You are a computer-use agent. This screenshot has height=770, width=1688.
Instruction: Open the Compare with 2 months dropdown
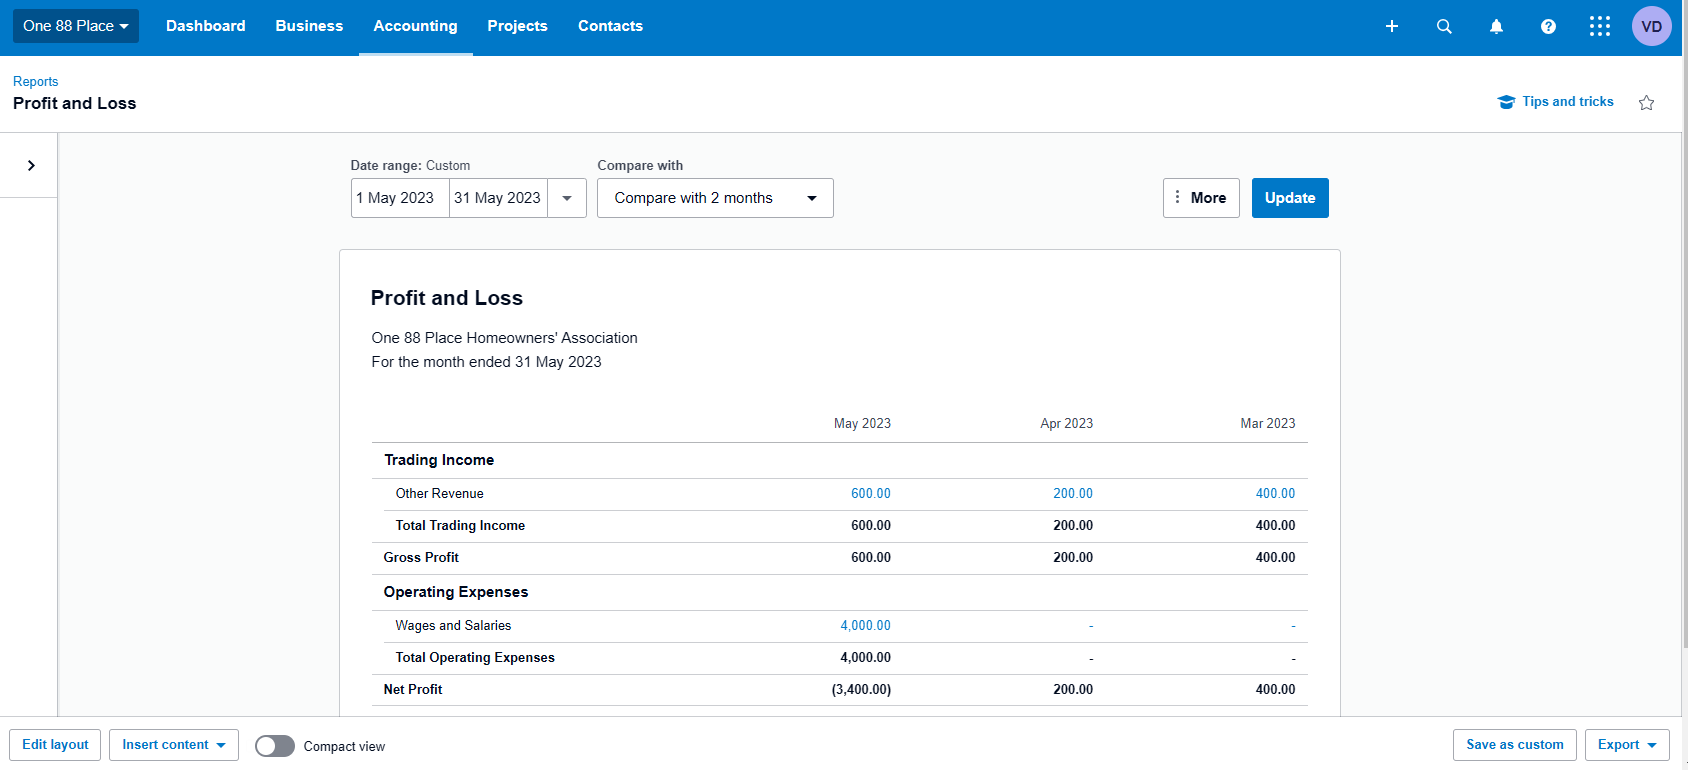coord(715,198)
